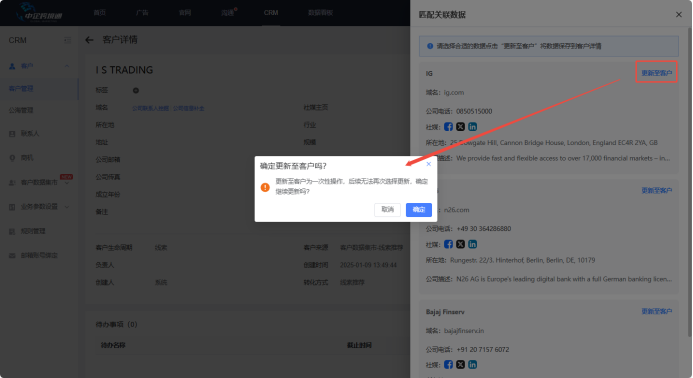Collapse the CRM sidebar via the menu icon
Image resolution: width=693 pixels, height=378 pixels.
tap(67, 40)
